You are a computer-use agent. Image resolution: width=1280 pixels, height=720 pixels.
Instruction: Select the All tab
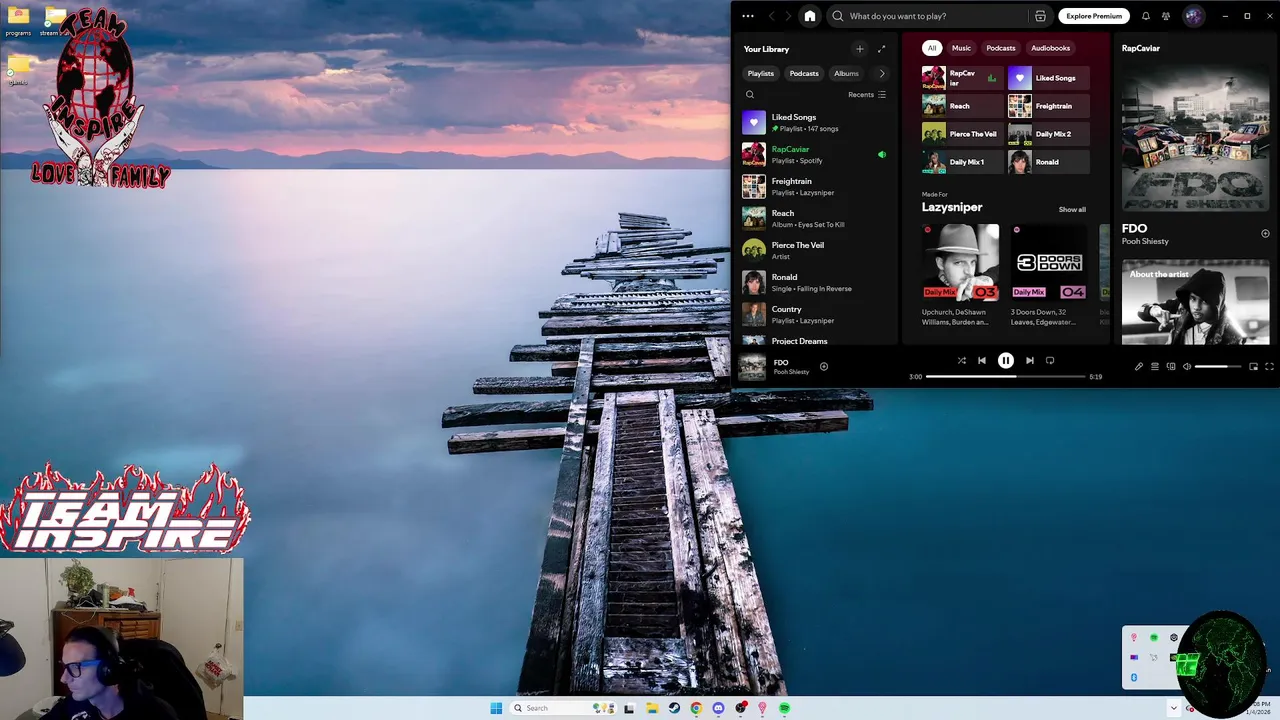coord(932,48)
